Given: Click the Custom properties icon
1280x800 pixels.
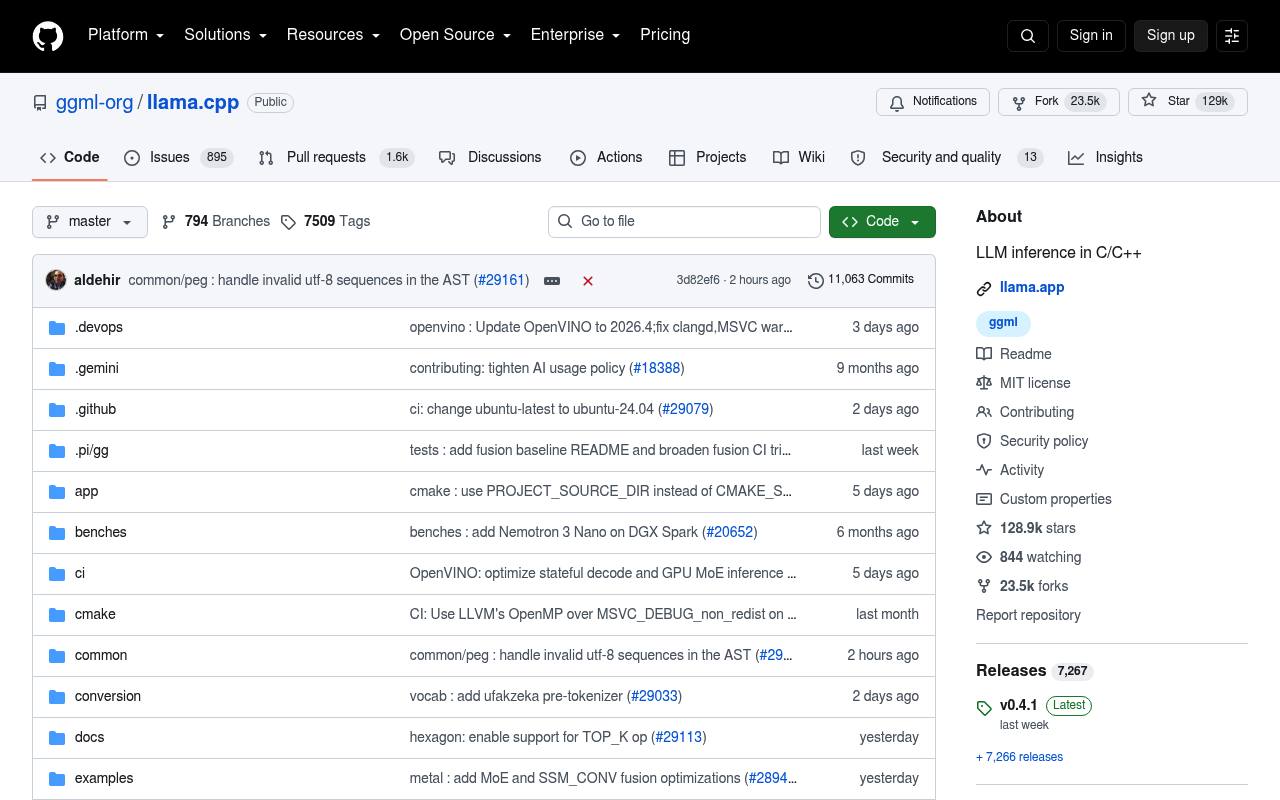Looking at the screenshot, I should point(984,499).
